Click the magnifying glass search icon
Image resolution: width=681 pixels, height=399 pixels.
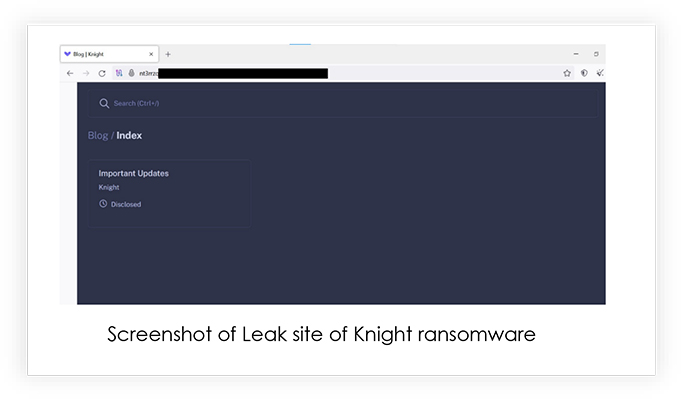click(x=104, y=103)
